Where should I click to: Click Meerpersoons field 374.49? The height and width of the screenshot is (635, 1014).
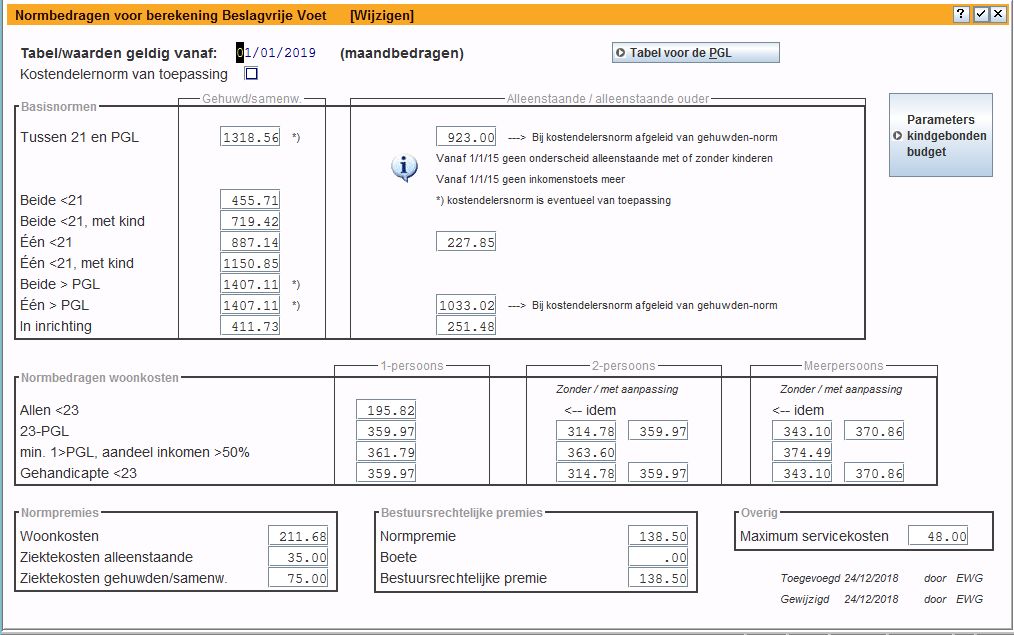pyautogui.click(x=802, y=452)
